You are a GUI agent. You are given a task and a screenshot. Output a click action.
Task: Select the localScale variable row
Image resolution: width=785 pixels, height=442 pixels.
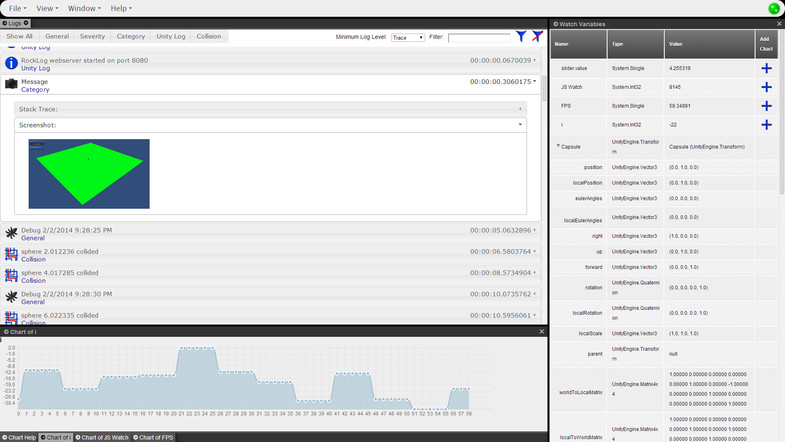coord(664,333)
